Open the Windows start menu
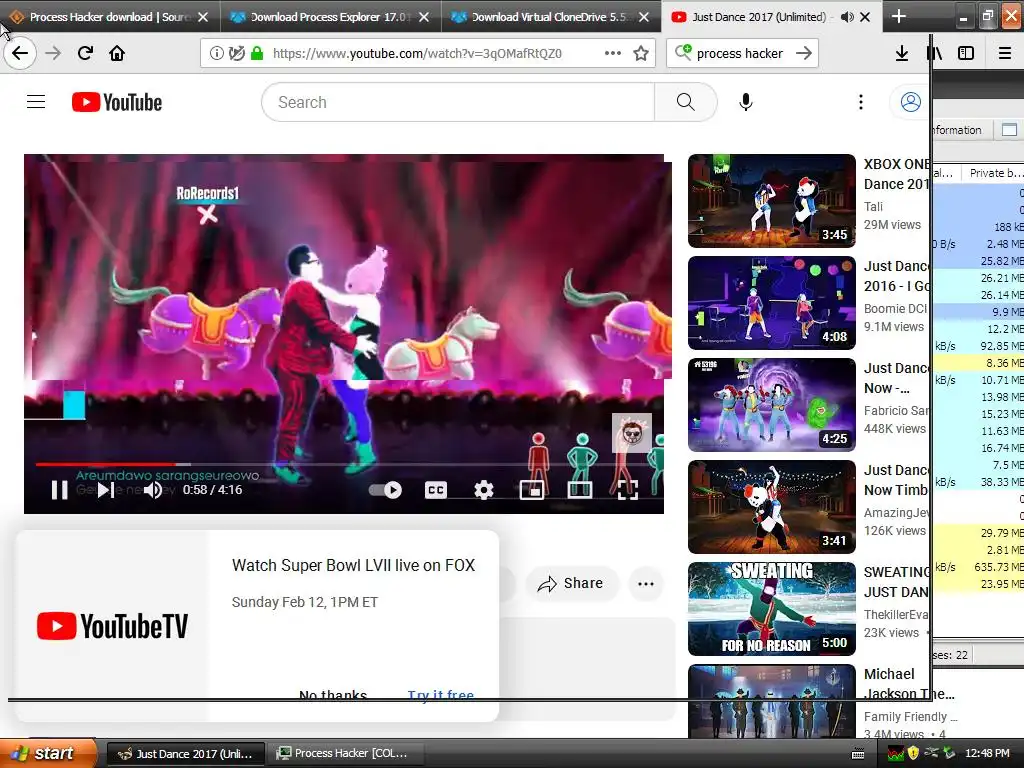This screenshot has width=1024, height=768. pyautogui.click(x=47, y=754)
